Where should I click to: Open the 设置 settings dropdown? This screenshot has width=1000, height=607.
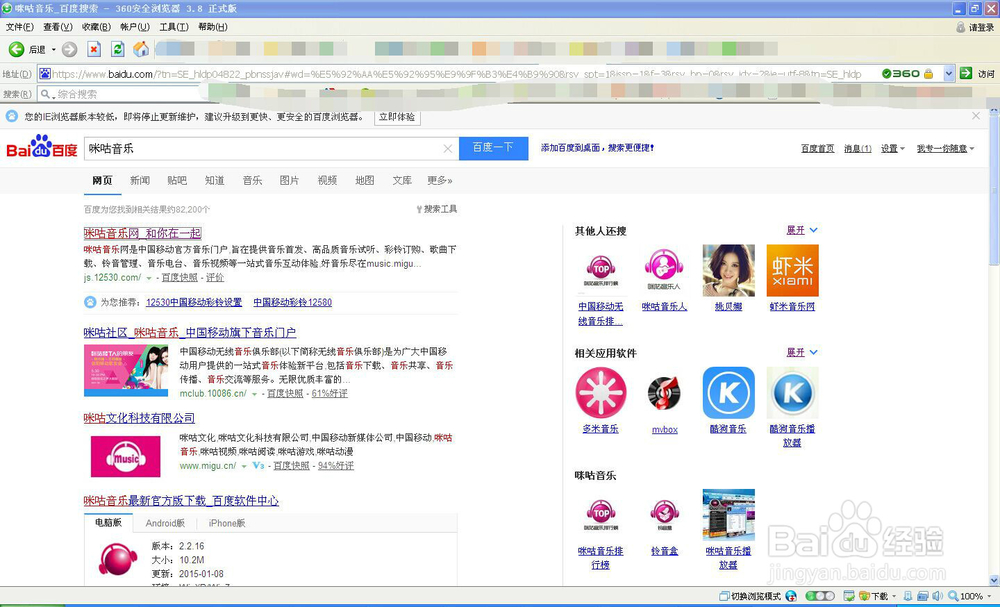click(x=893, y=149)
